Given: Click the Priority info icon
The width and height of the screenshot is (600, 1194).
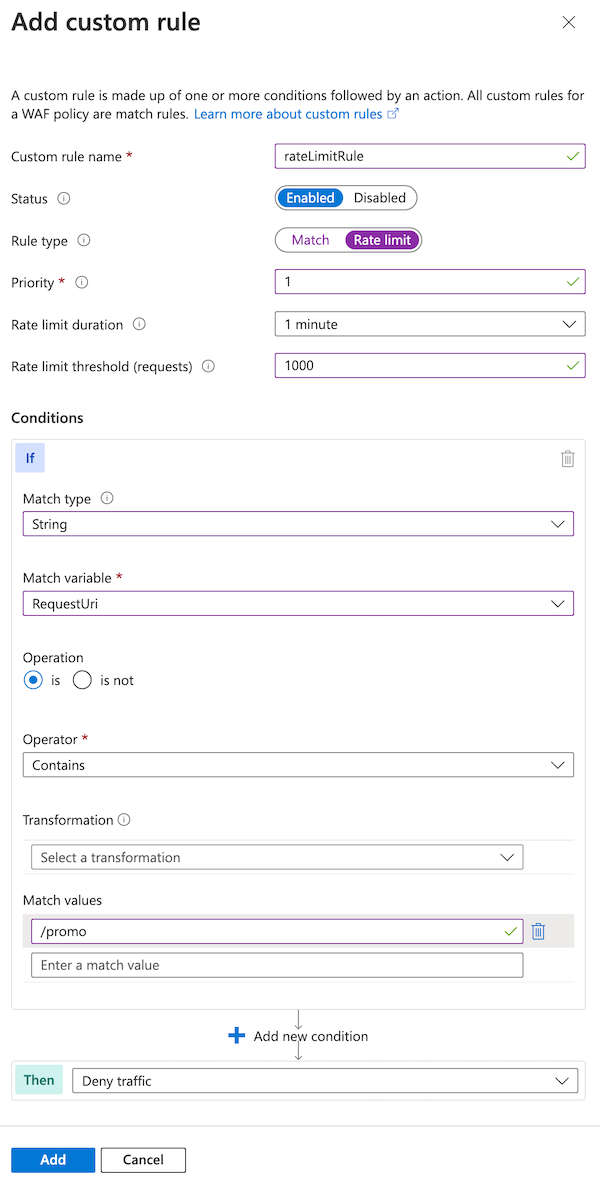Looking at the screenshot, I should (82, 283).
